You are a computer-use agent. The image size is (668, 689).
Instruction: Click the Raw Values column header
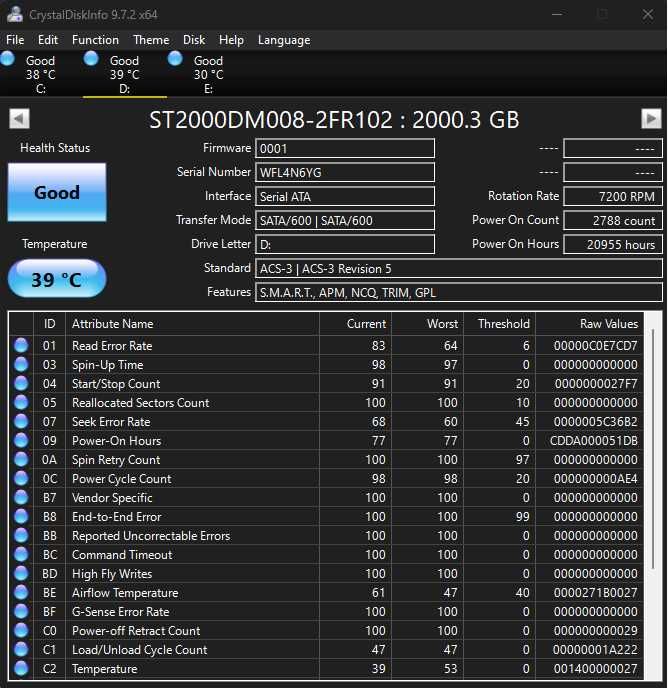coord(589,324)
